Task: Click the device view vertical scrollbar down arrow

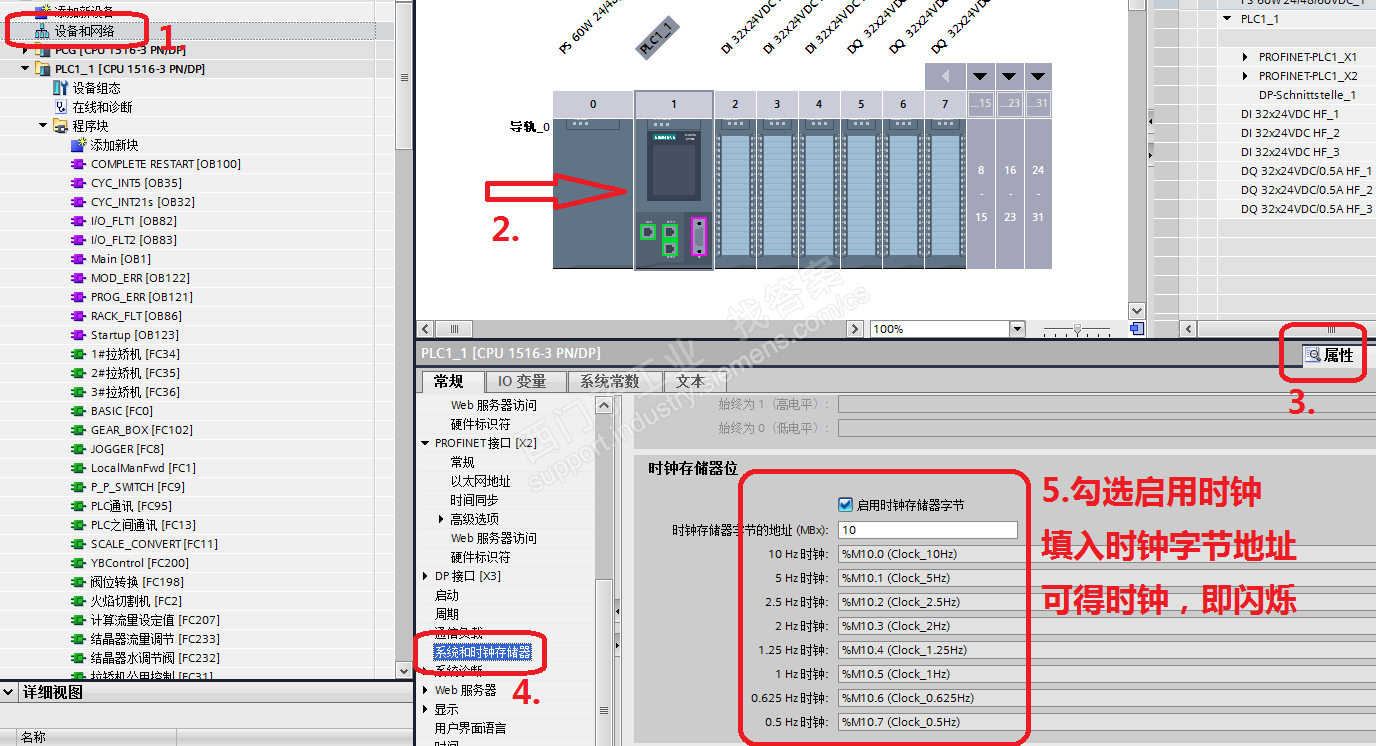Action: click(x=1136, y=311)
